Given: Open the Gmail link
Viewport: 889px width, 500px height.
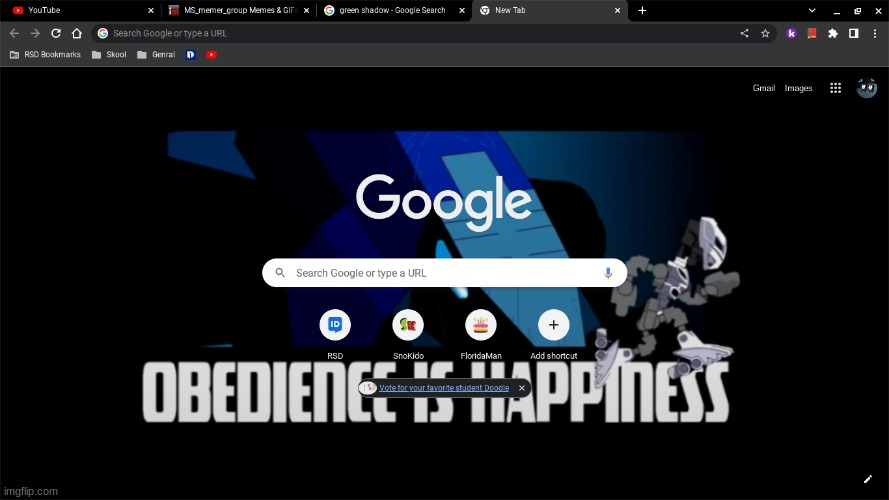Looking at the screenshot, I should tap(764, 88).
